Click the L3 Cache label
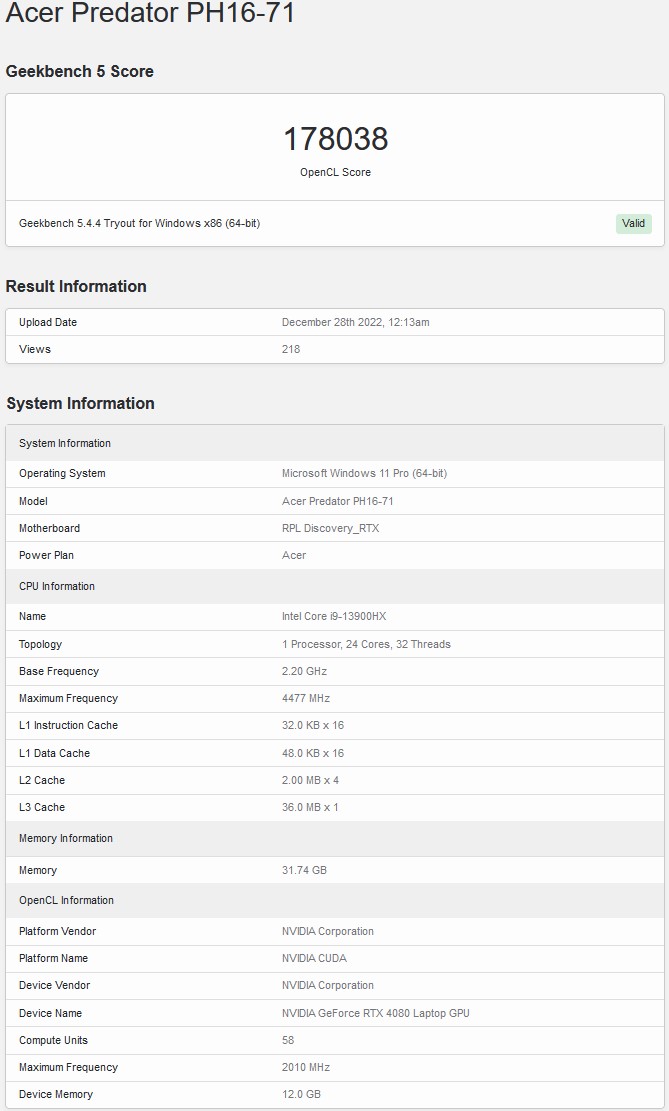The image size is (669, 1111). click(42, 807)
